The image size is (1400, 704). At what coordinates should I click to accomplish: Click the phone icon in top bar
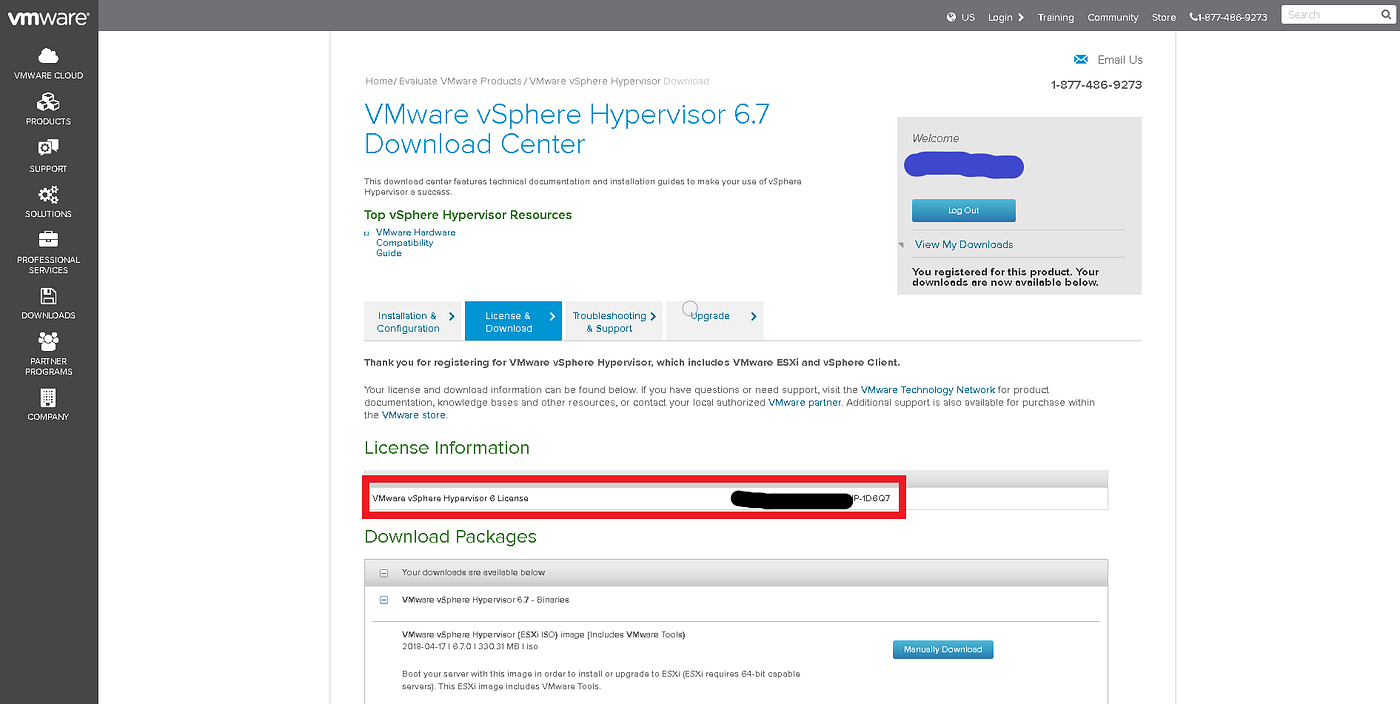tap(1195, 17)
